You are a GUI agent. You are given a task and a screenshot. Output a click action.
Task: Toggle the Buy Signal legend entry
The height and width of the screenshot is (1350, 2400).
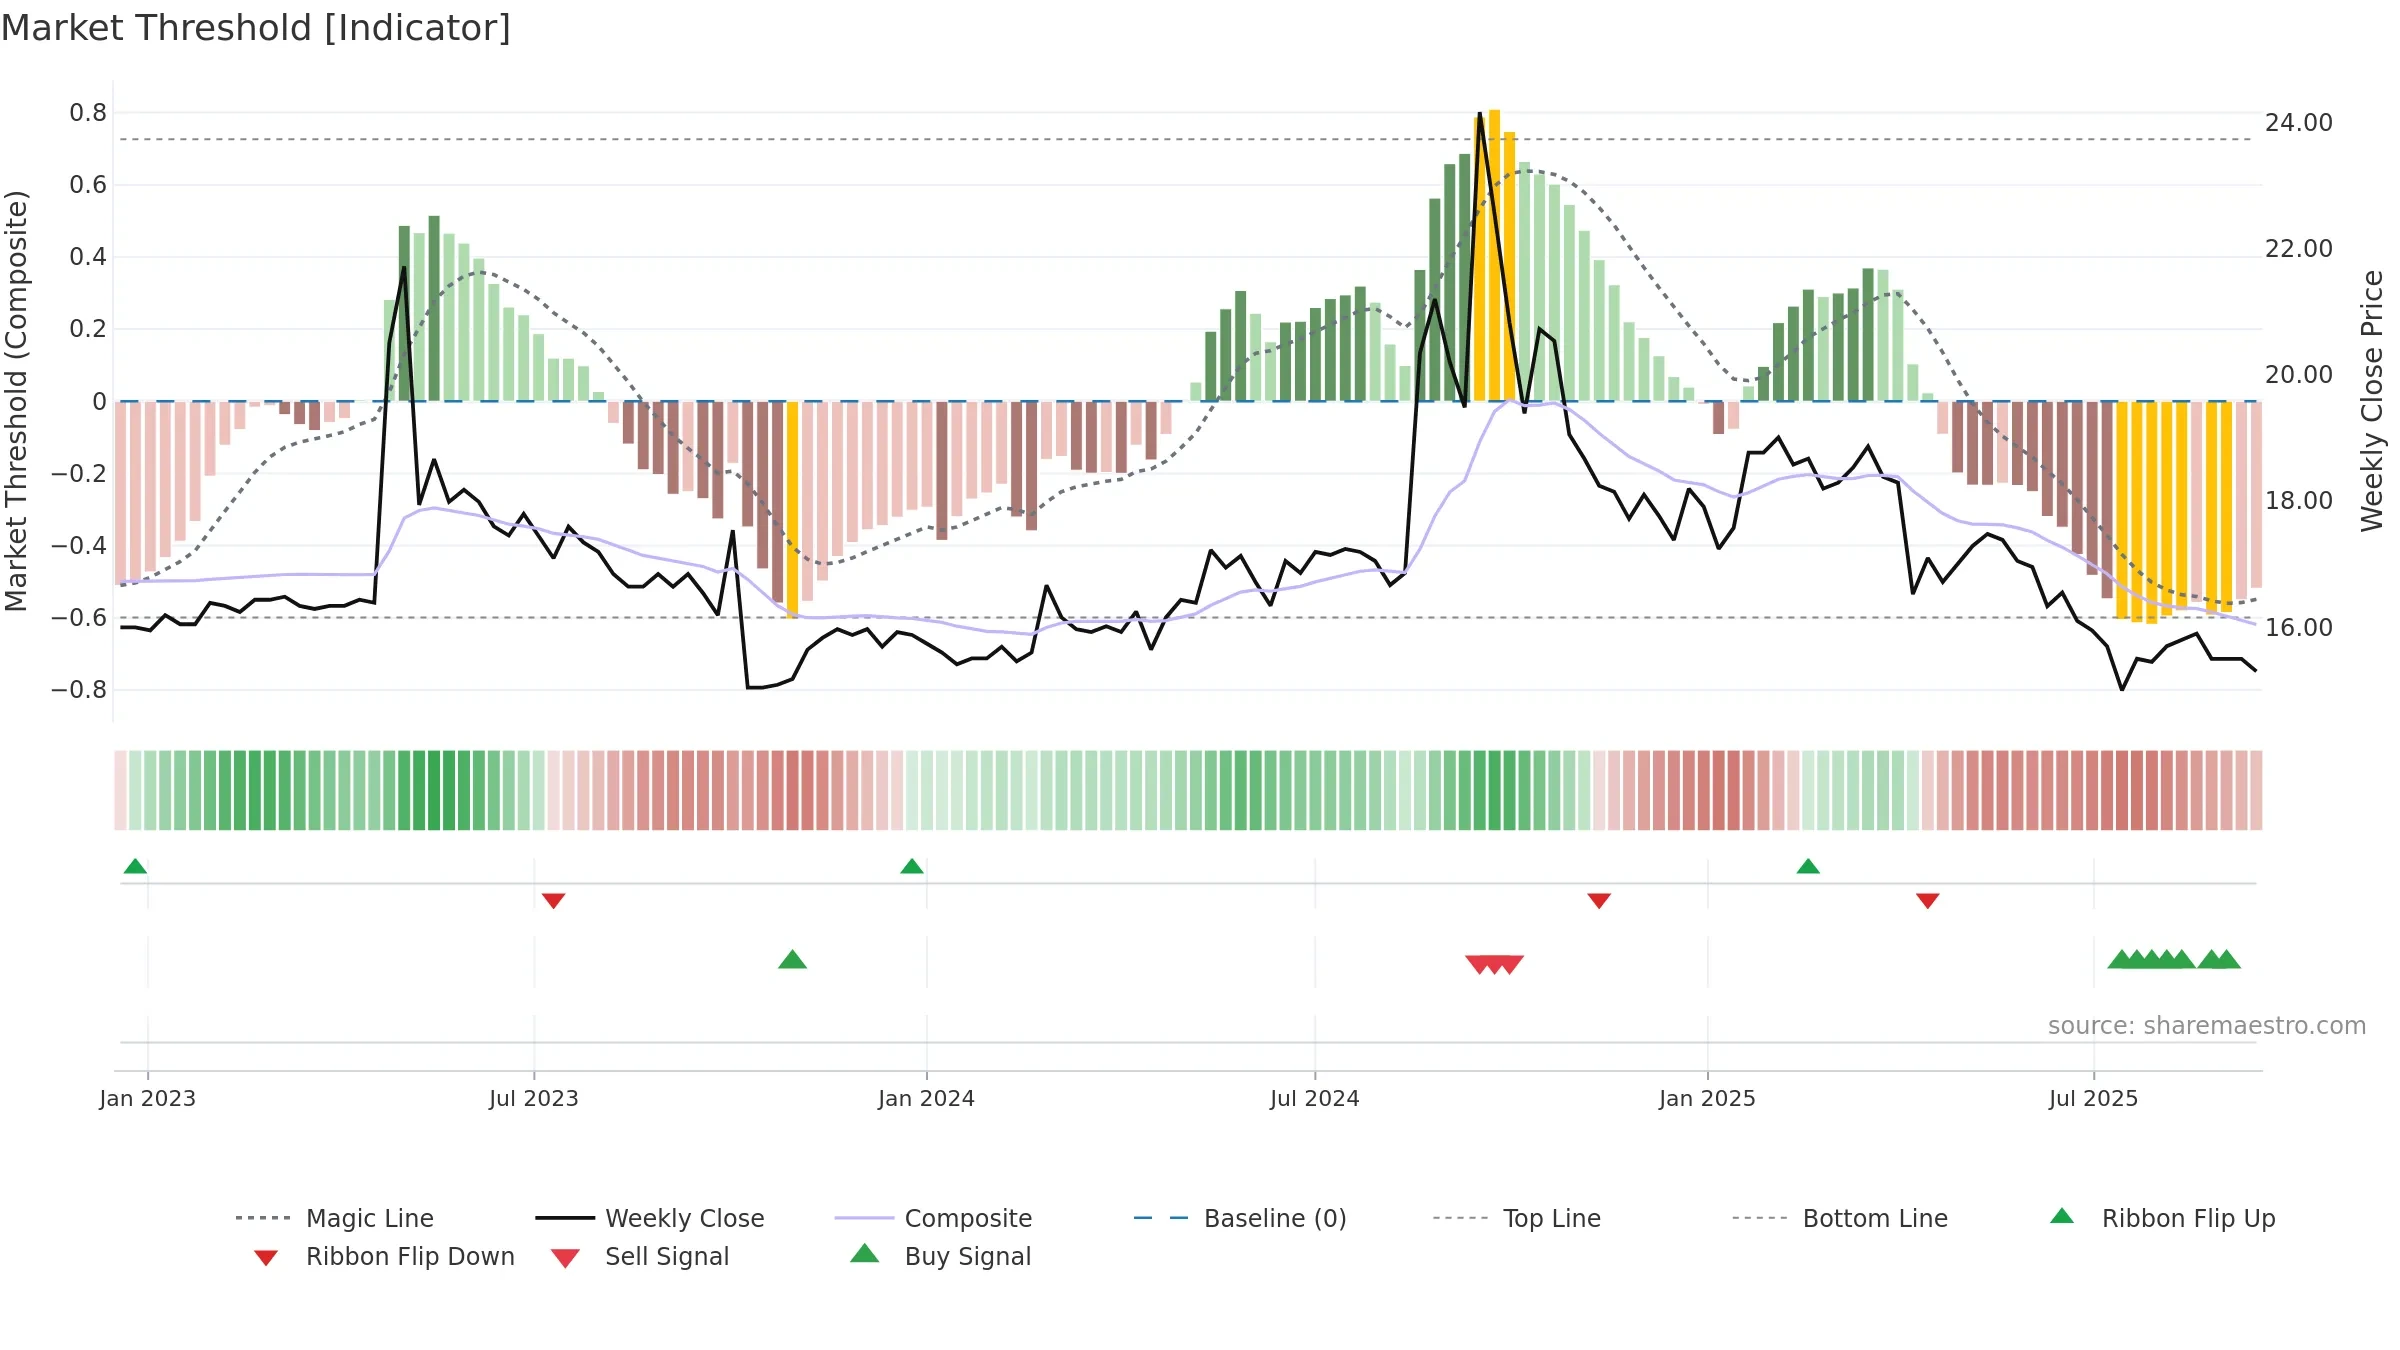940,1256
